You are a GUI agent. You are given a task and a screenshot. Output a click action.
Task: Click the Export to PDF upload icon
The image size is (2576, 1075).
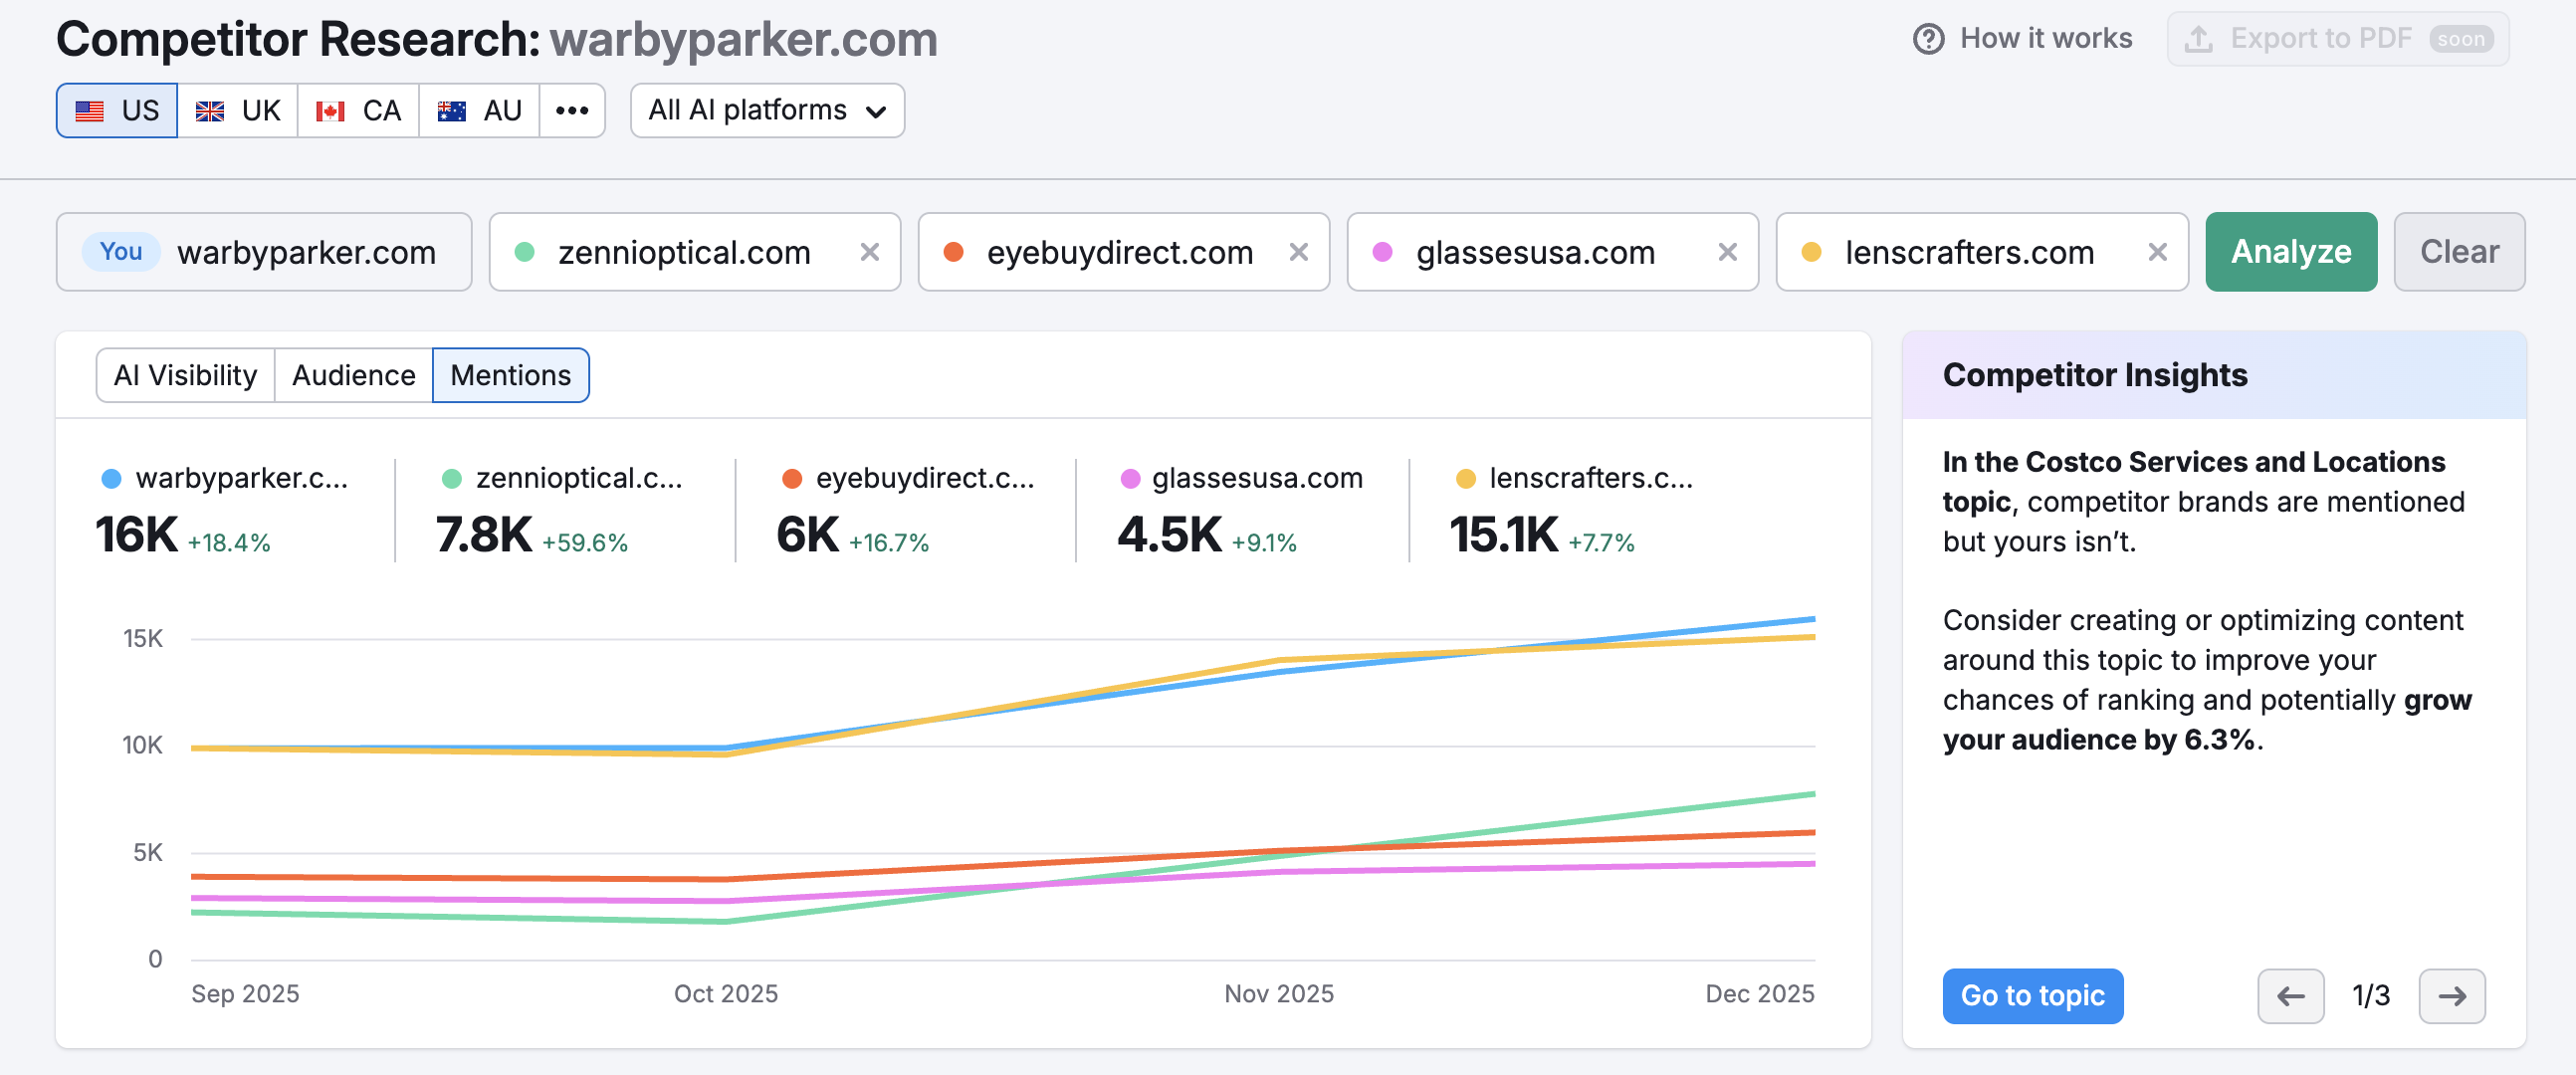2198,39
